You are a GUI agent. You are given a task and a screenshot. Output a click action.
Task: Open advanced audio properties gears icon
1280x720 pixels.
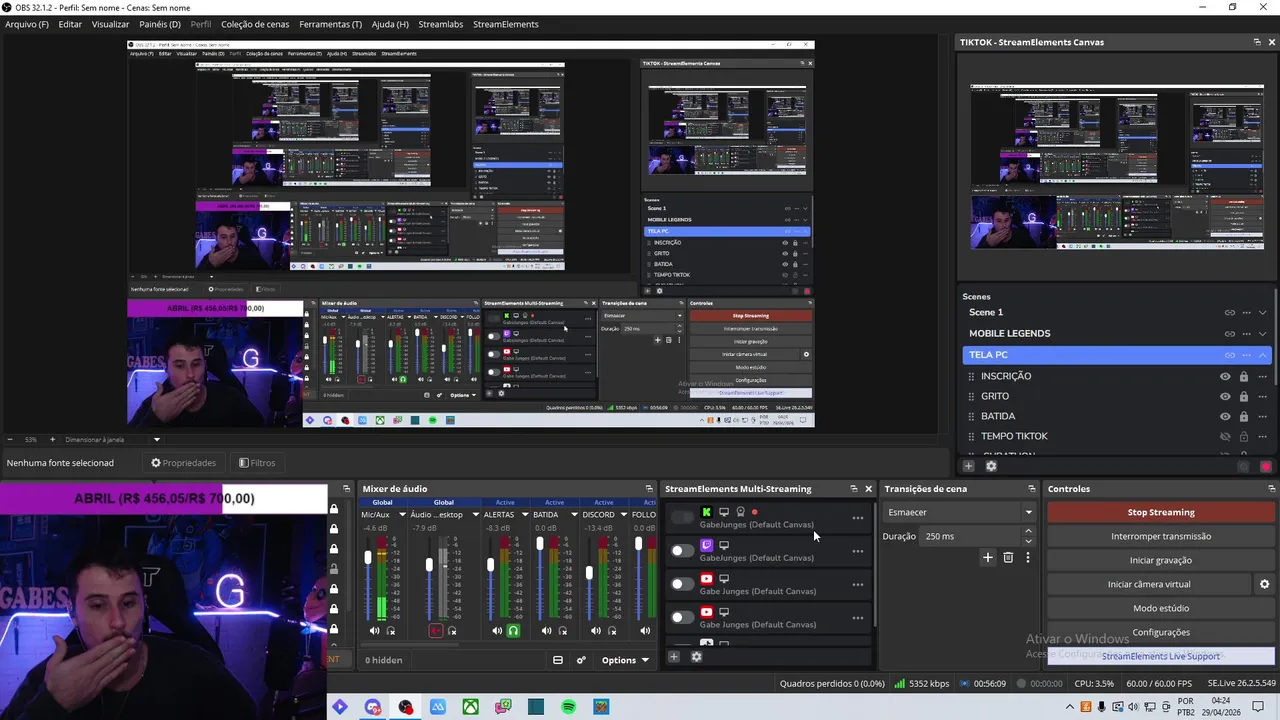[x=581, y=660]
